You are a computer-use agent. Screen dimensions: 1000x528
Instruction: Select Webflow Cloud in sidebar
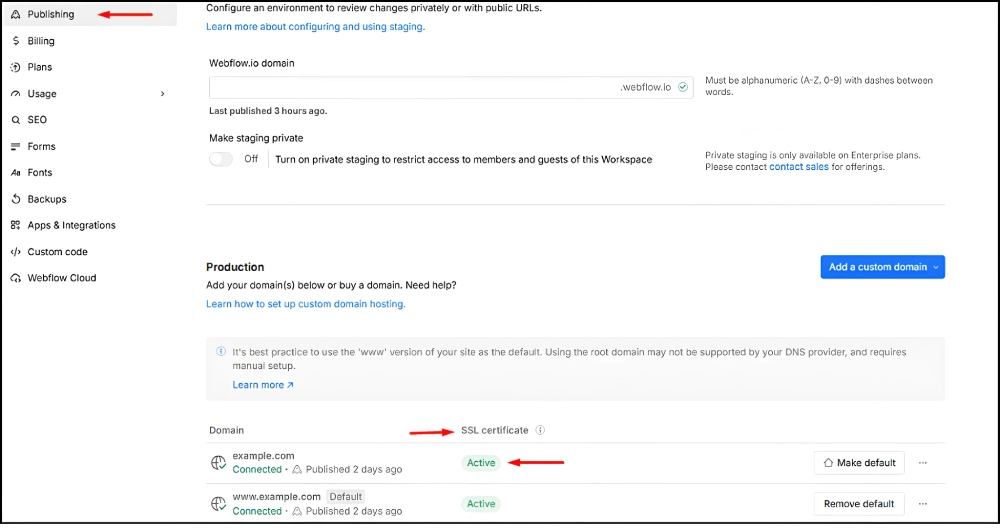62,278
